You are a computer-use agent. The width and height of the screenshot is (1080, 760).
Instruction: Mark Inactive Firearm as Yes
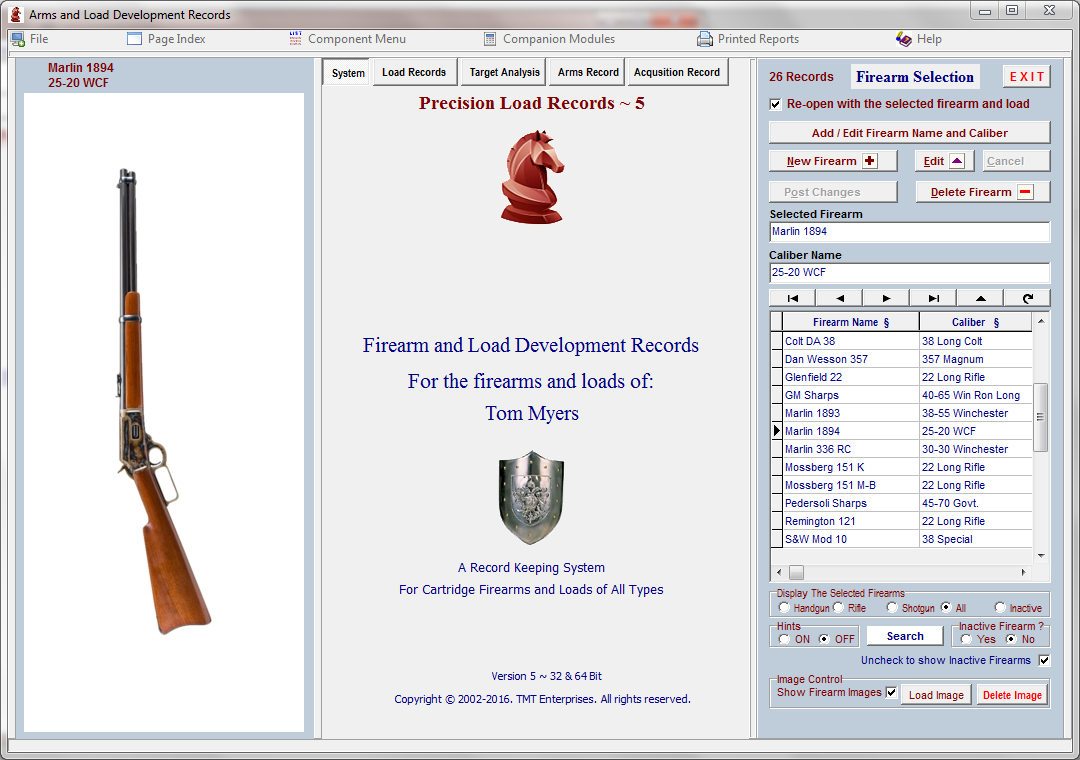pos(966,639)
